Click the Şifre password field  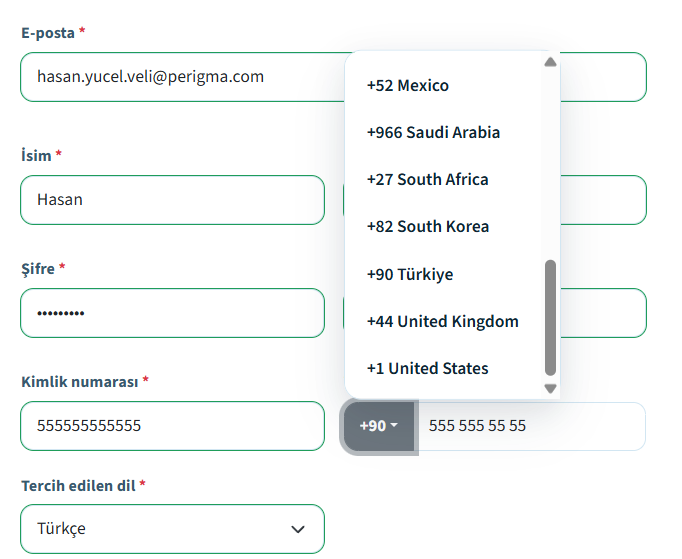point(172,313)
